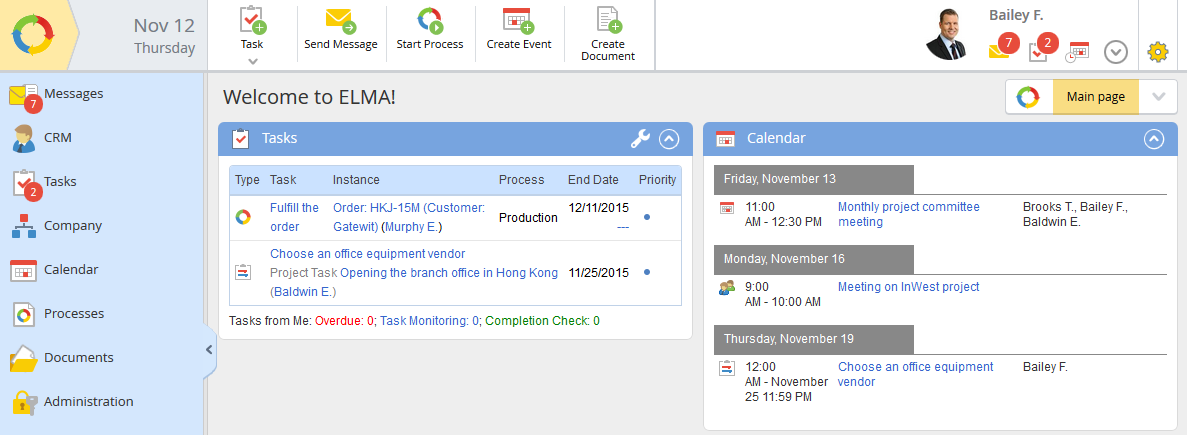Click the sidebar Processes icon
Viewport: 1187px width, 435px height.
(24, 314)
